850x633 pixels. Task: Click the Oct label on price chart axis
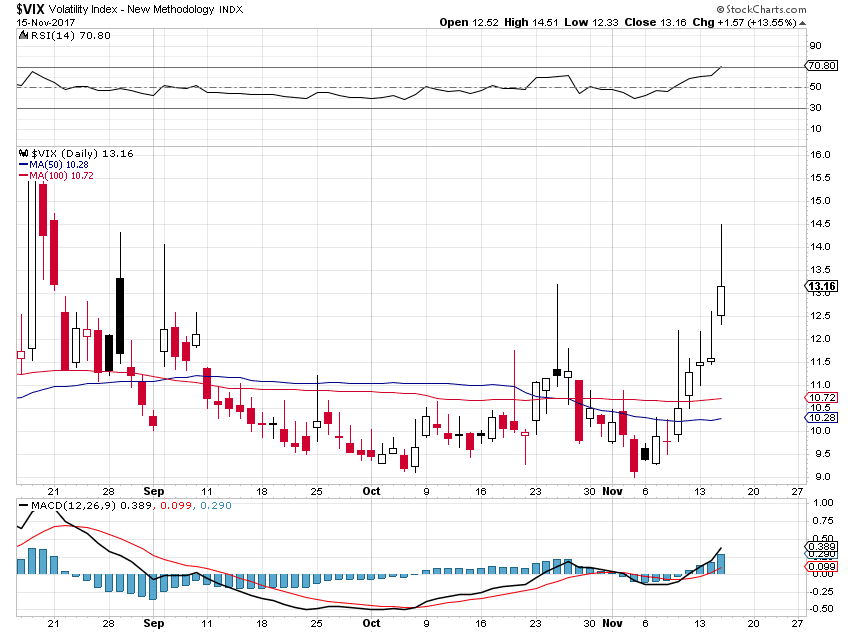[371, 491]
